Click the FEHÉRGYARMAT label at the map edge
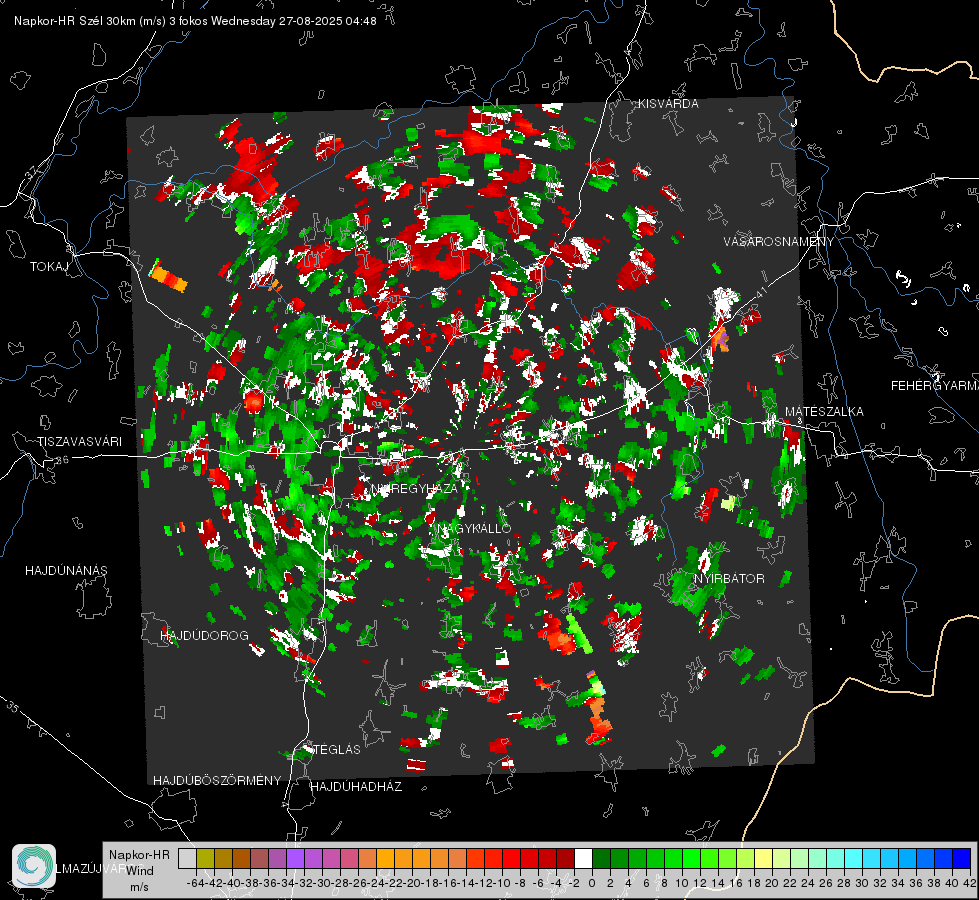Image resolution: width=979 pixels, height=900 pixels. coord(935,386)
